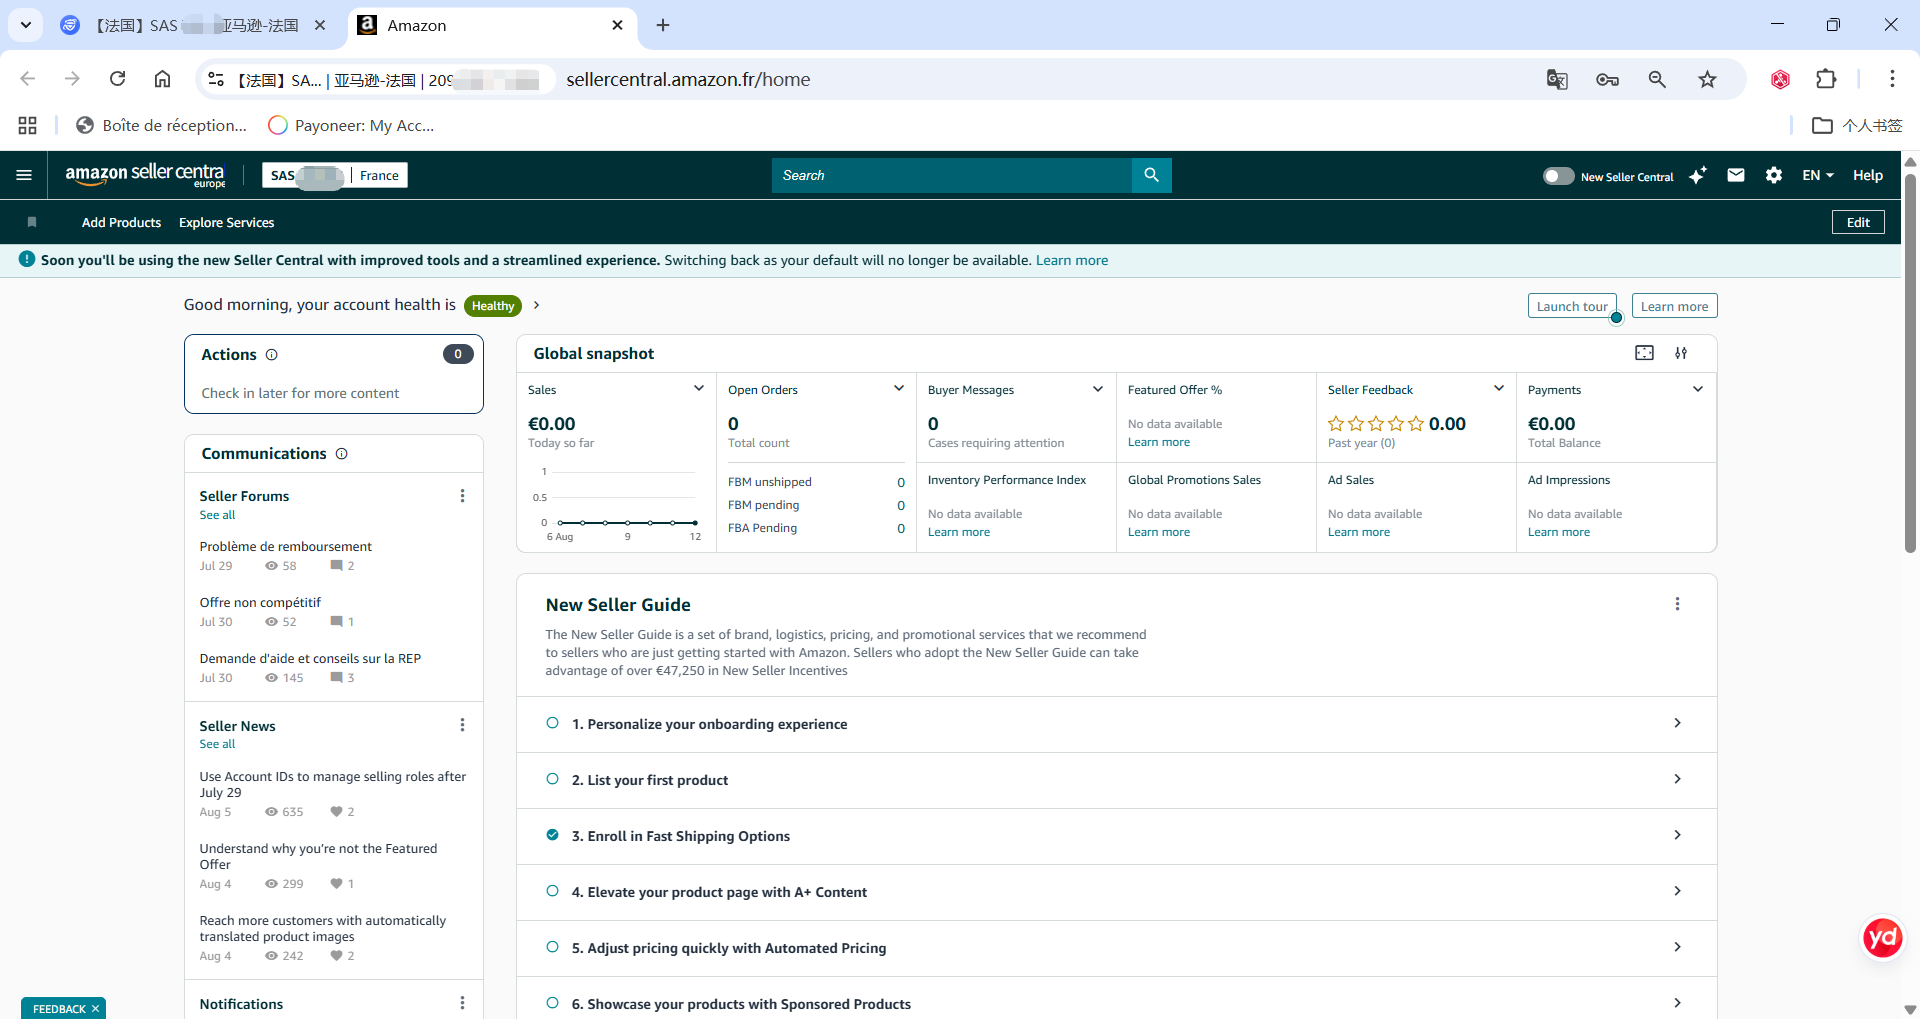Screen dimensions: 1920x1019
Task: Open the sparkle new features icon
Action: click(x=1697, y=175)
